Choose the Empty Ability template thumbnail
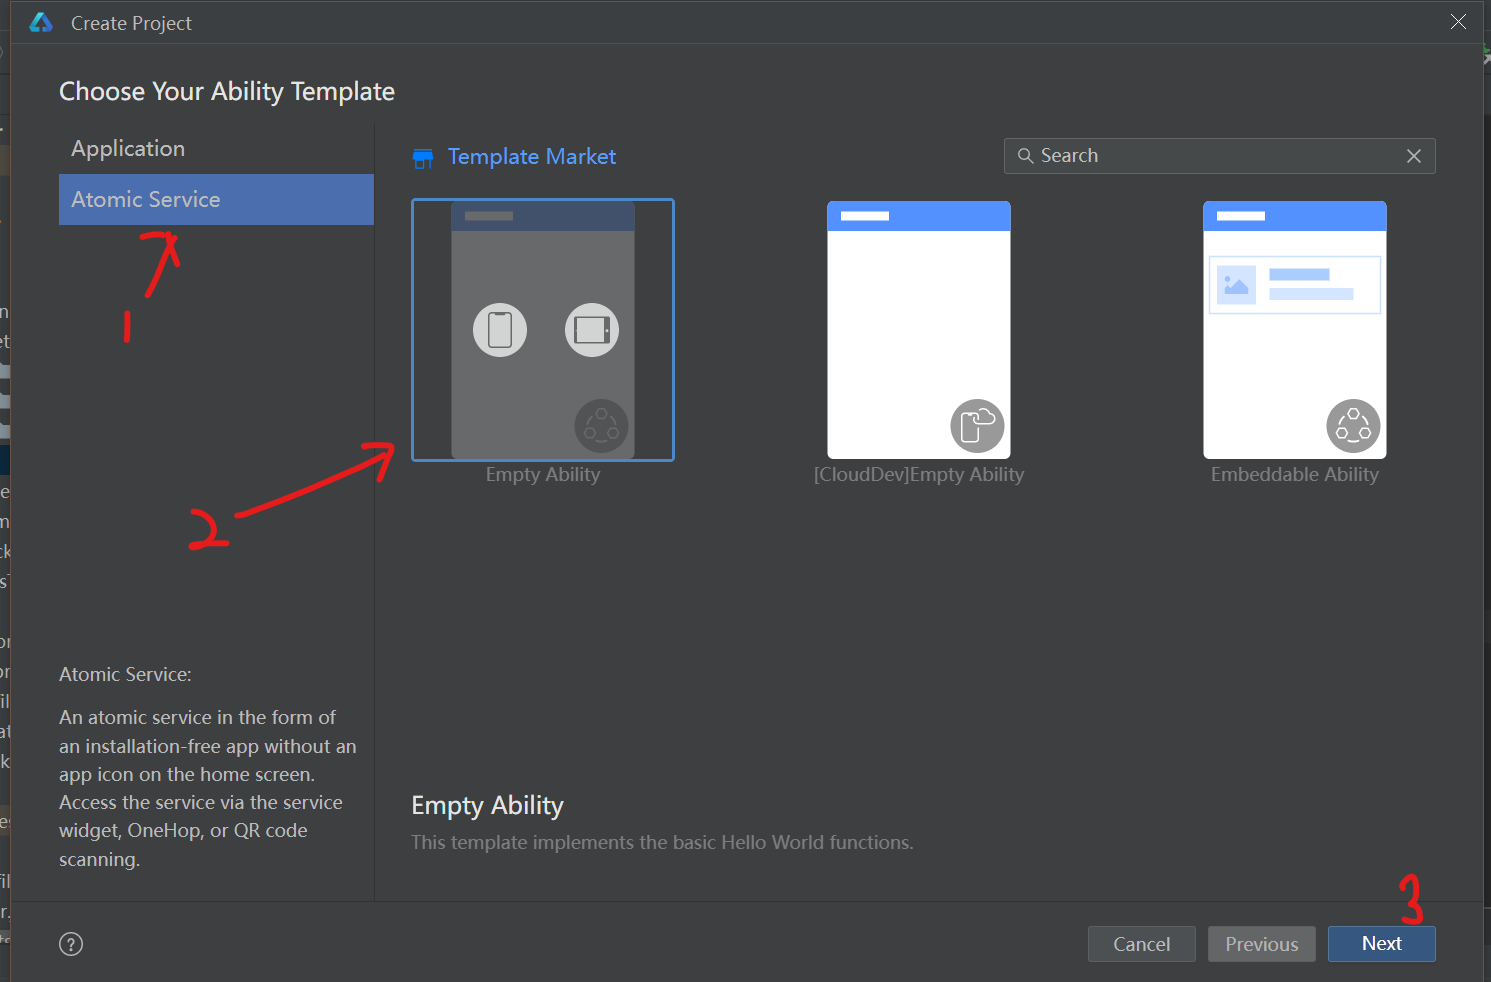 pos(543,330)
